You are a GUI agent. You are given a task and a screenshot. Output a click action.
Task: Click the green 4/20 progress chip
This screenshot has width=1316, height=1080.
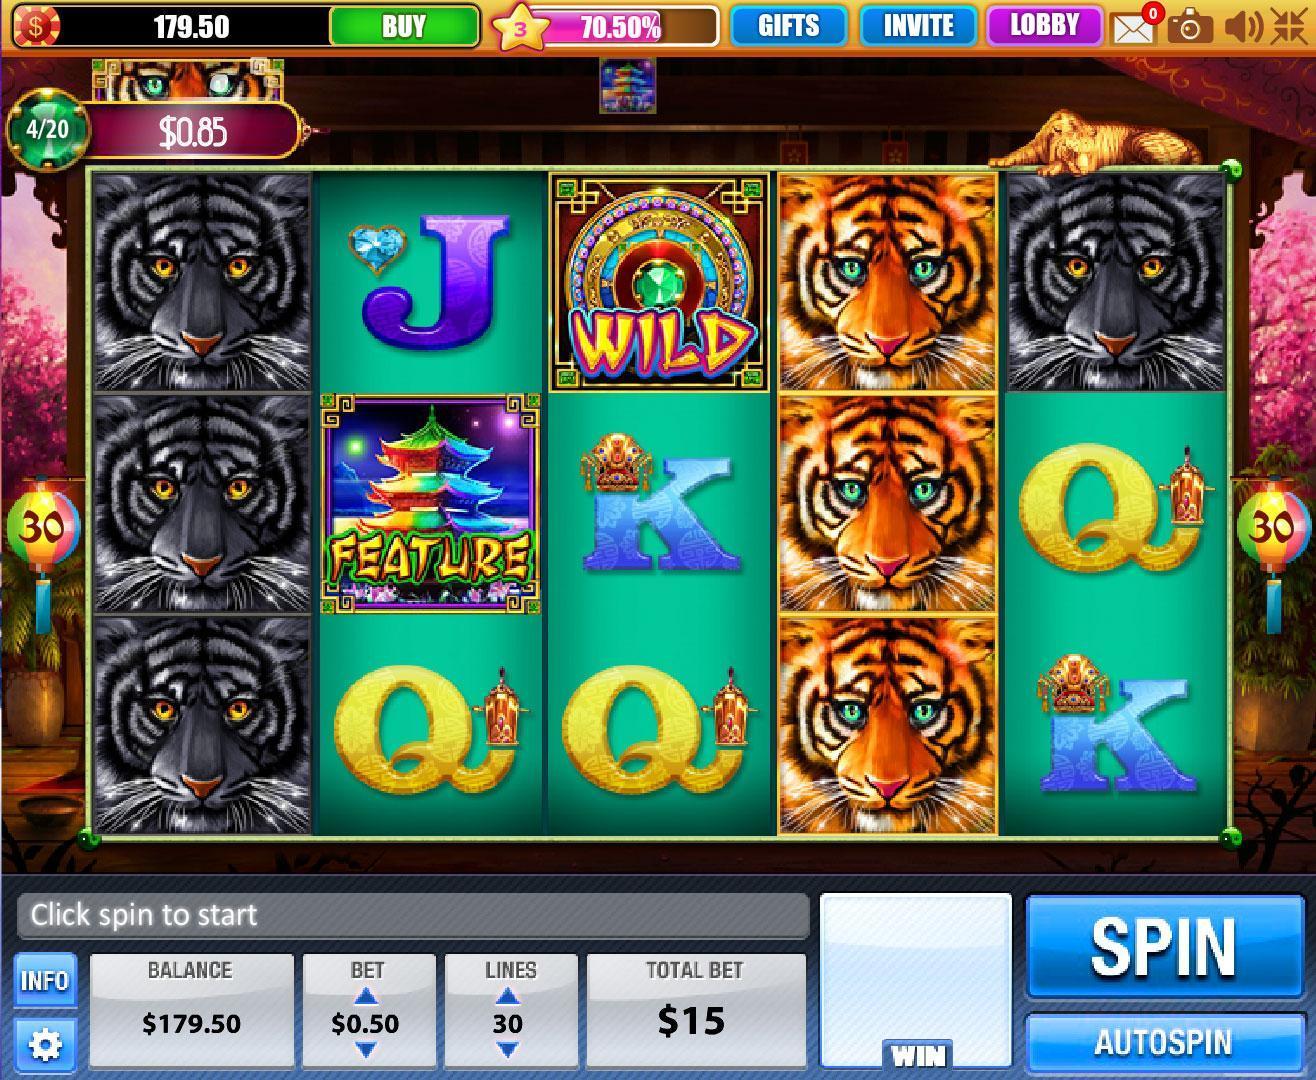pyautogui.click(x=47, y=130)
